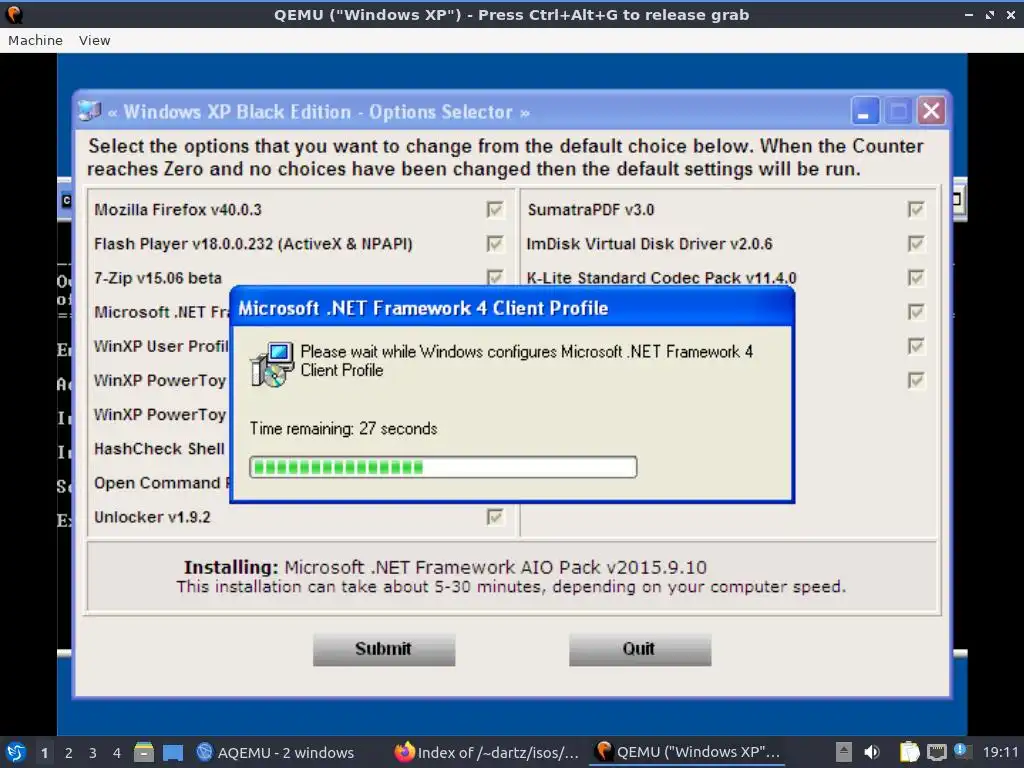Click the Submit button
The height and width of the screenshot is (768, 1024).
[x=384, y=649]
